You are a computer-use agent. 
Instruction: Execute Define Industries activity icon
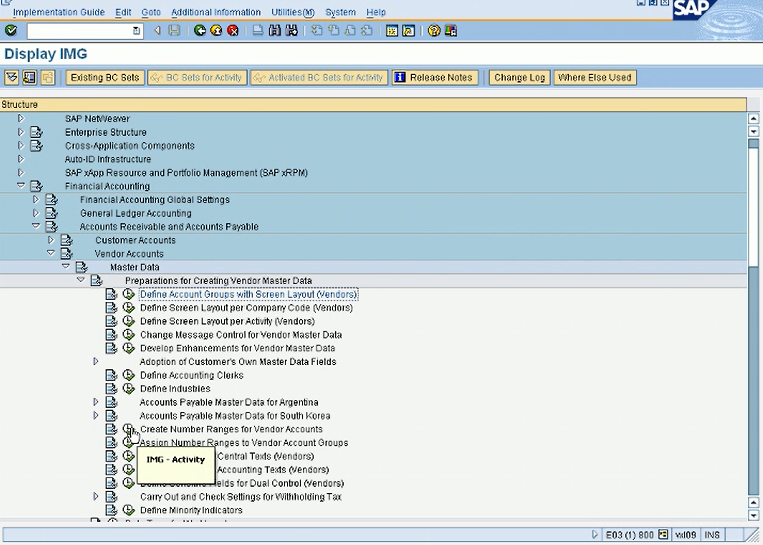coord(128,388)
